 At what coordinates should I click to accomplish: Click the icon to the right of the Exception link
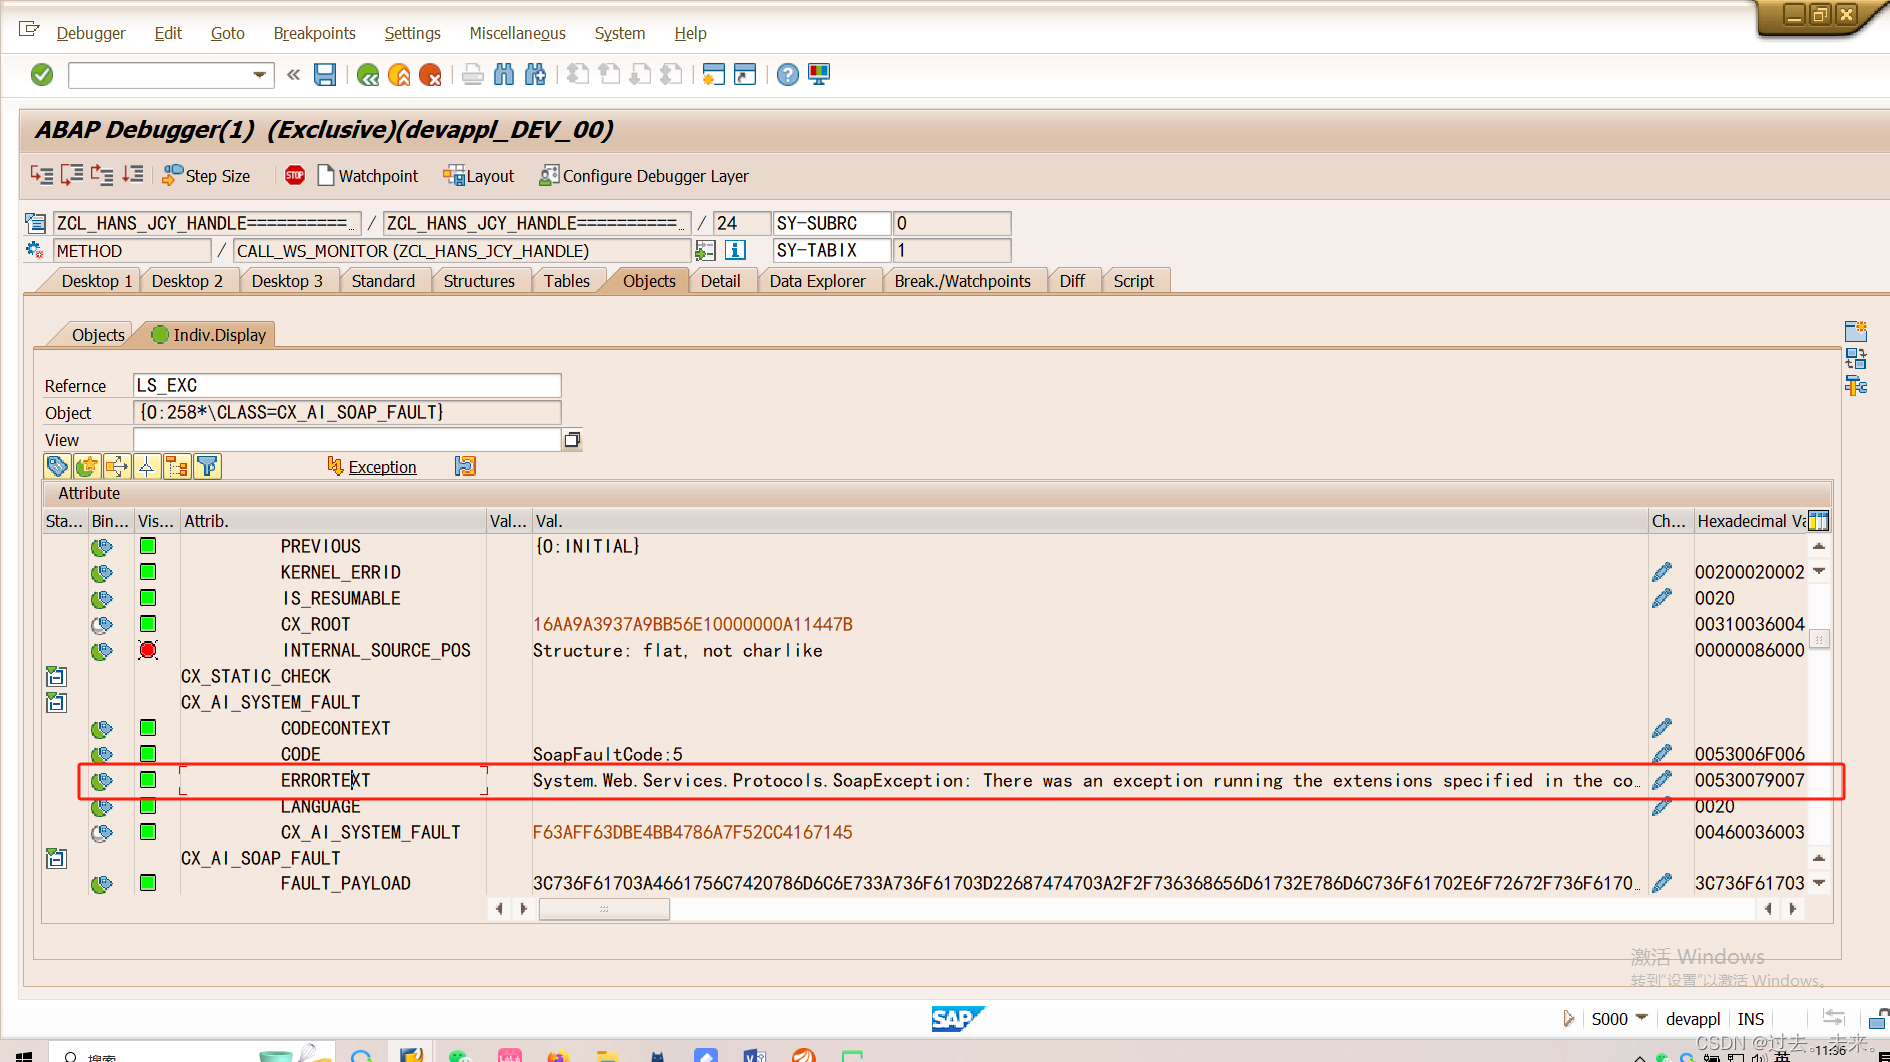465,466
